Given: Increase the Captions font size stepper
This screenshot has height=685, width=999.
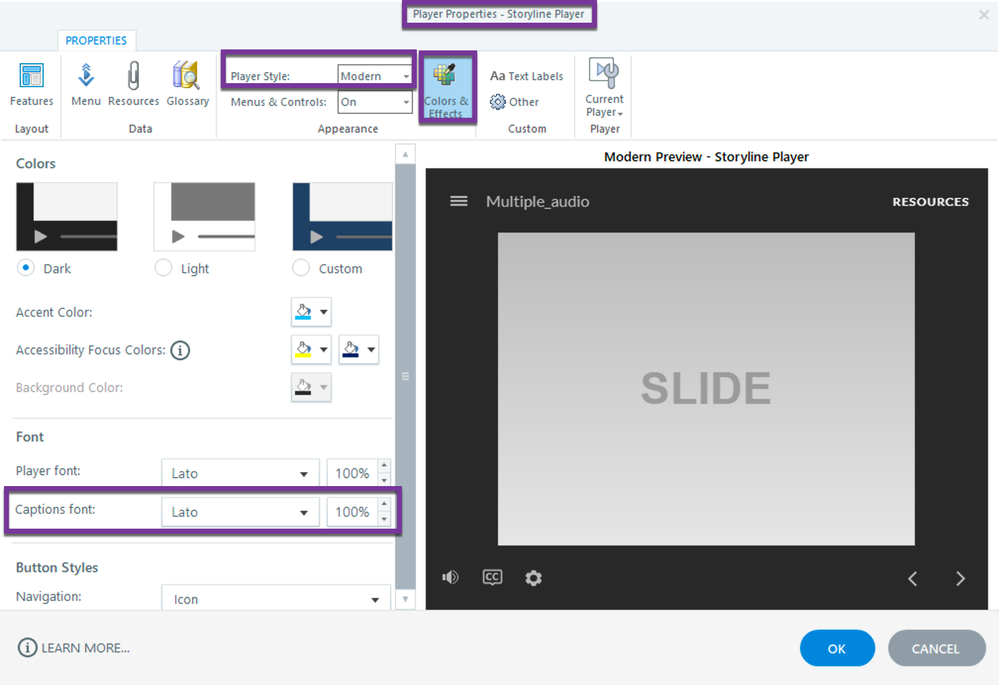Looking at the screenshot, I should pyautogui.click(x=384, y=505).
